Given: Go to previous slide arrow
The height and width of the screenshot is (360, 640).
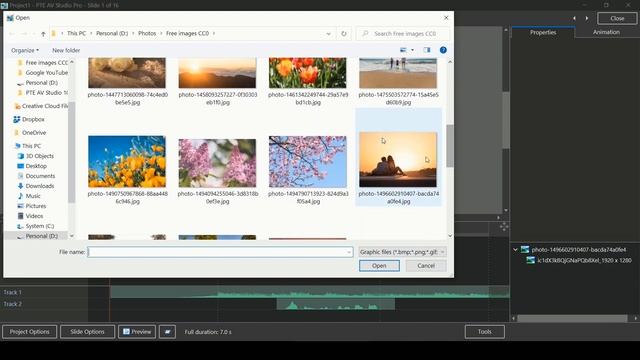Looking at the screenshot, I should point(574,18).
